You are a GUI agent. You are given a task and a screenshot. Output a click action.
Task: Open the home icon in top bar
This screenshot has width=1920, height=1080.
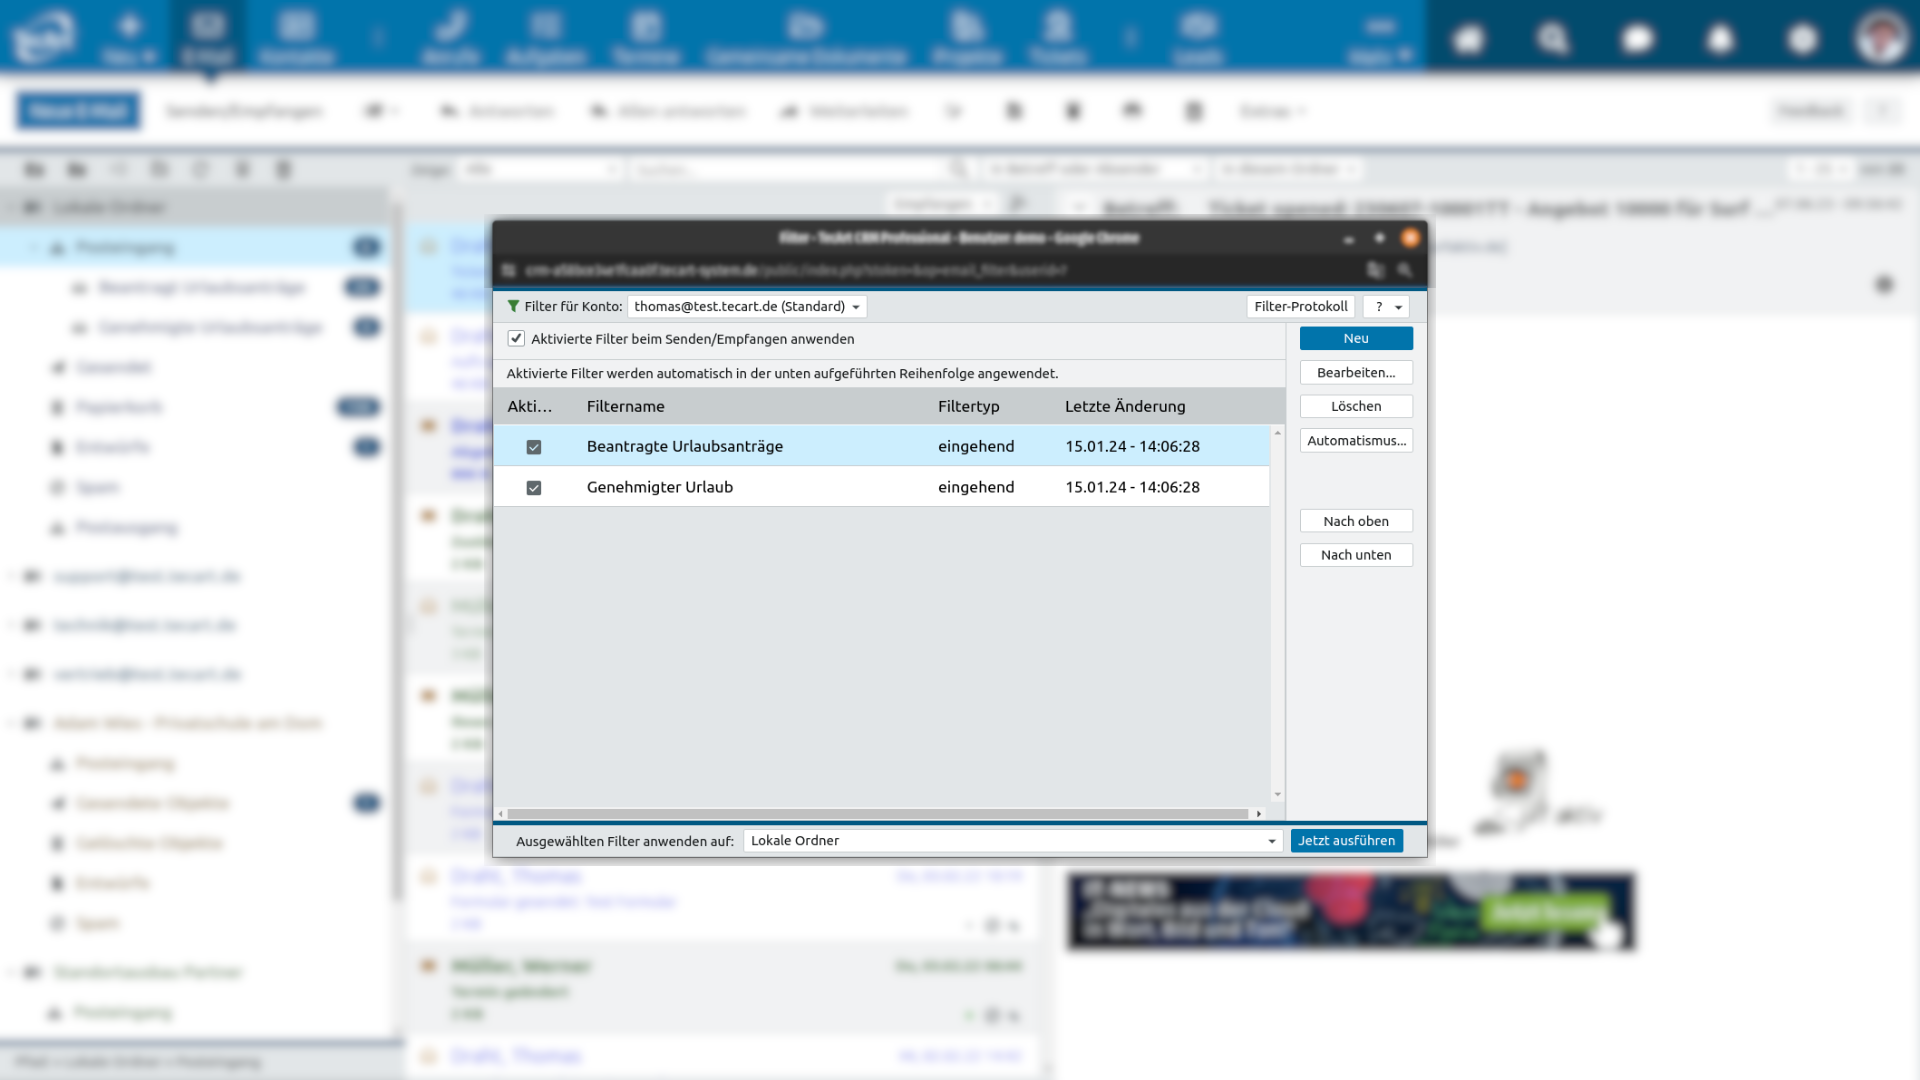(x=1468, y=40)
